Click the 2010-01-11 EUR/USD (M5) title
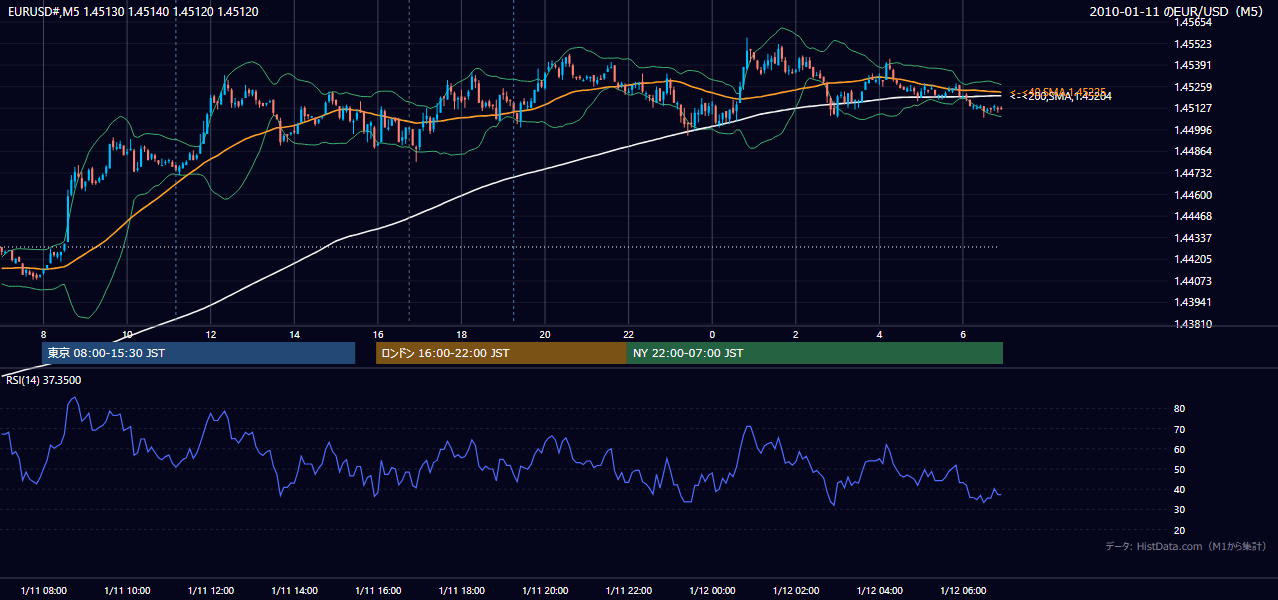 pyautogui.click(x=1177, y=12)
